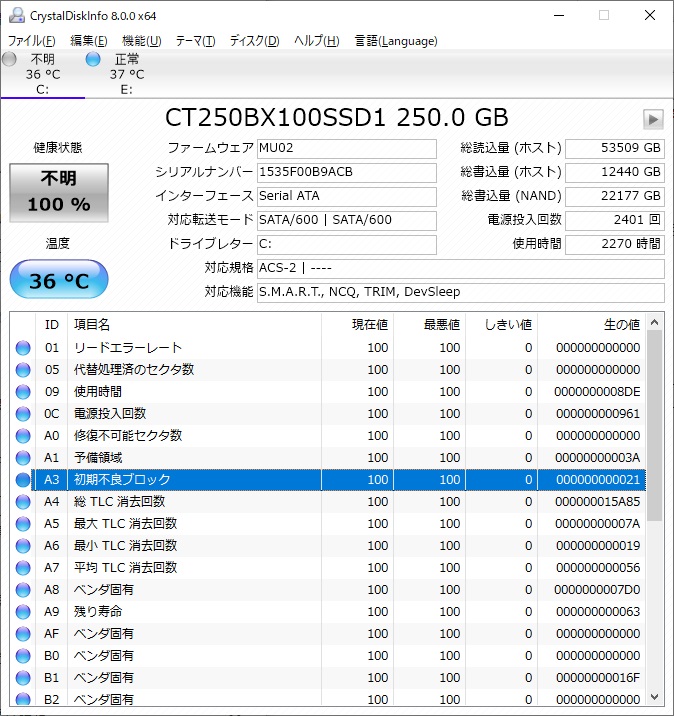Click status orb for ID A9 row
The image size is (674, 716).
pyautogui.click(x=23, y=612)
